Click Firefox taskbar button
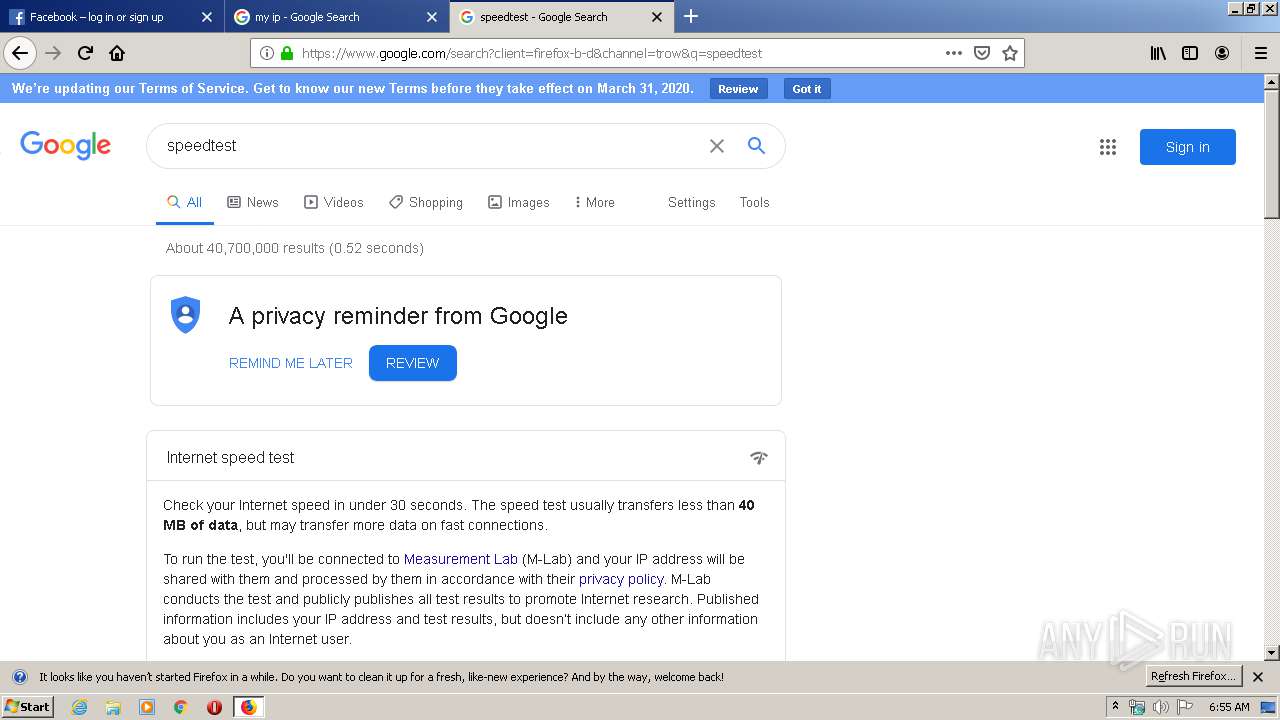Image resolution: width=1280 pixels, height=720 pixels. pyautogui.click(x=248, y=707)
